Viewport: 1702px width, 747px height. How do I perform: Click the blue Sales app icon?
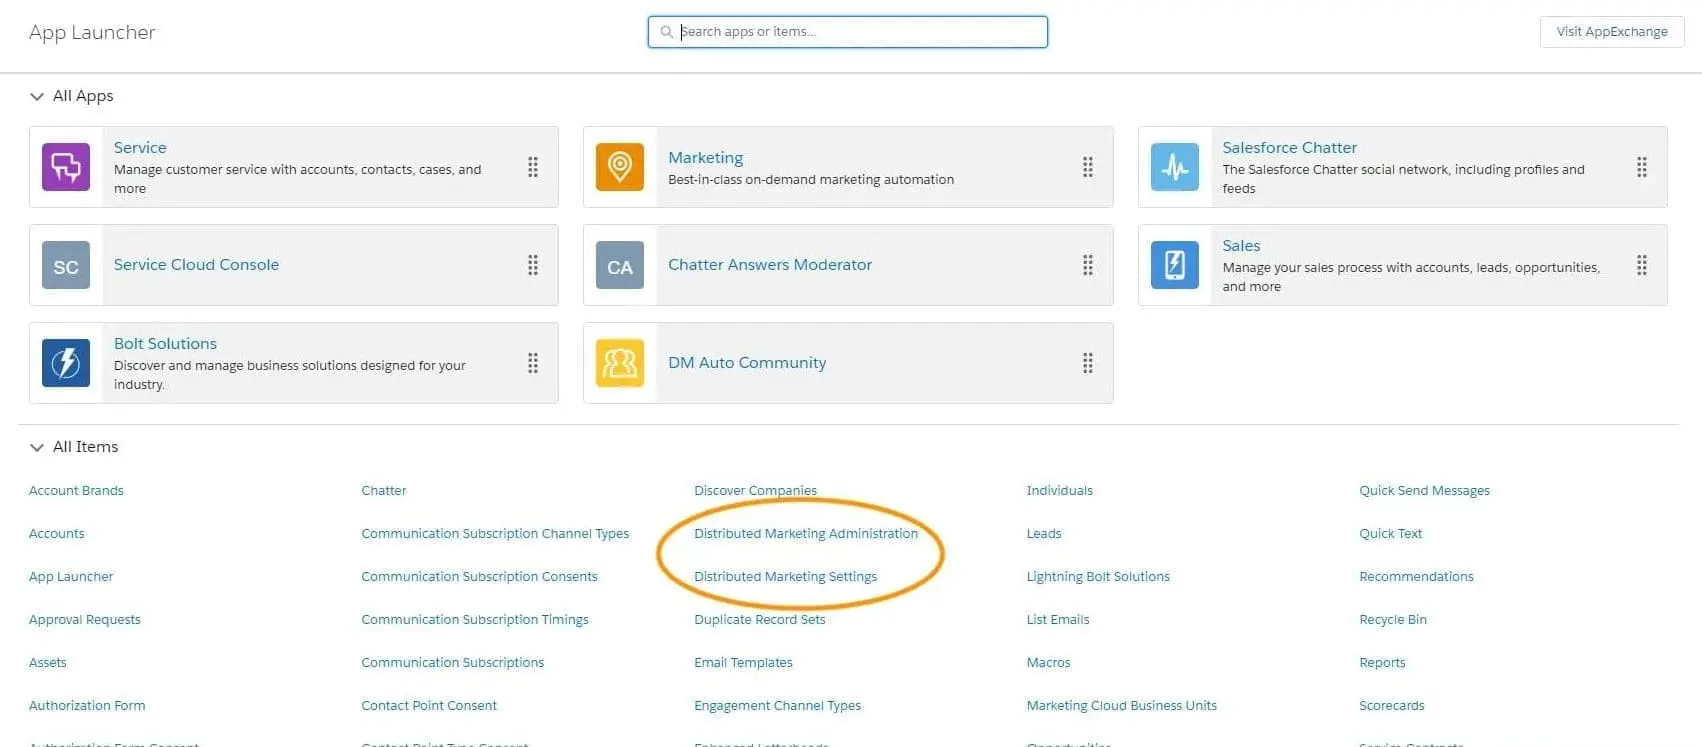tap(1174, 265)
